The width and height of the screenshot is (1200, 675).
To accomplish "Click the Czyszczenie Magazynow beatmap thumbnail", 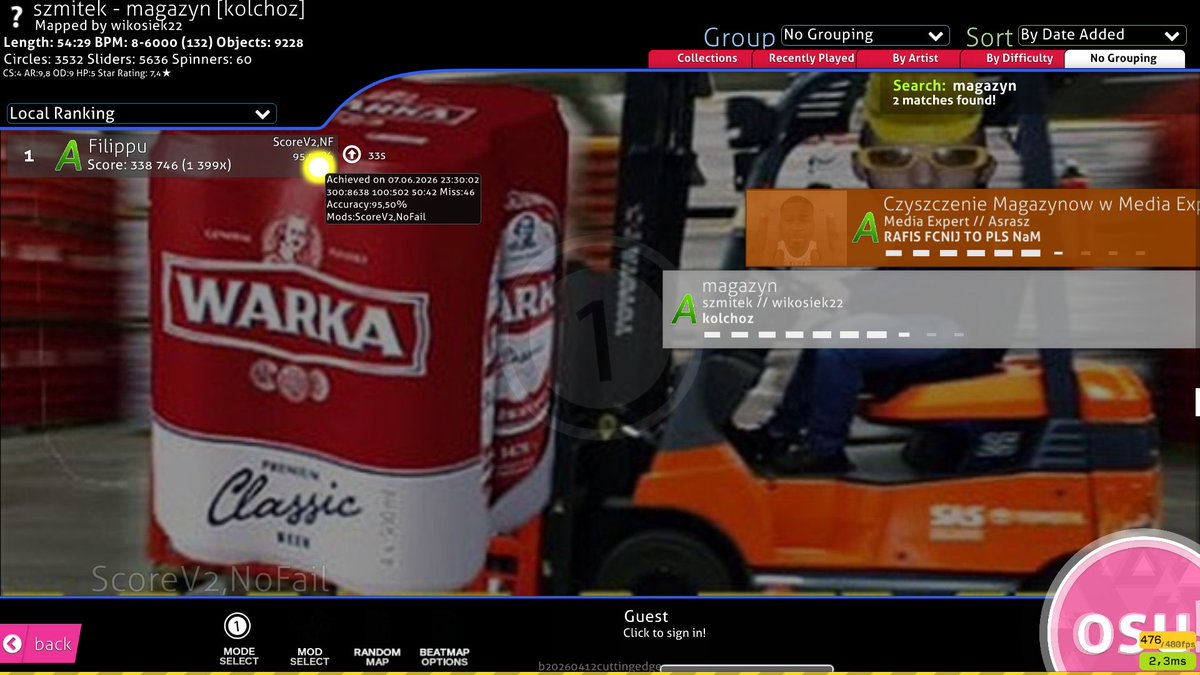I will click(x=796, y=229).
